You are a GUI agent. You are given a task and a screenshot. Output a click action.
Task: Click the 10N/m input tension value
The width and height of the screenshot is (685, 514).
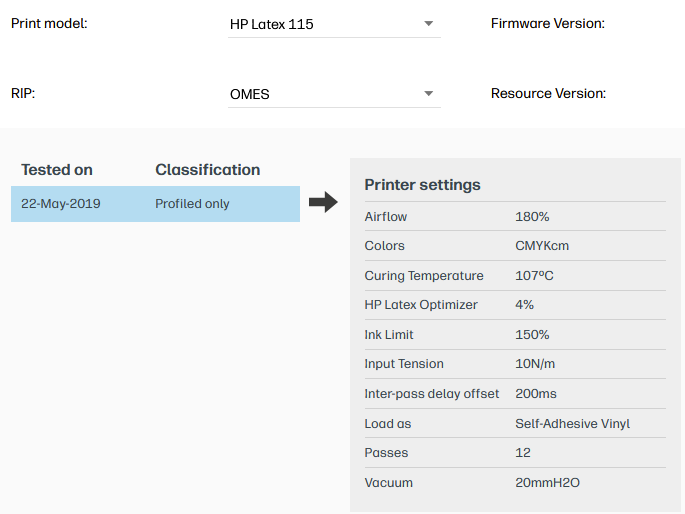coord(535,364)
